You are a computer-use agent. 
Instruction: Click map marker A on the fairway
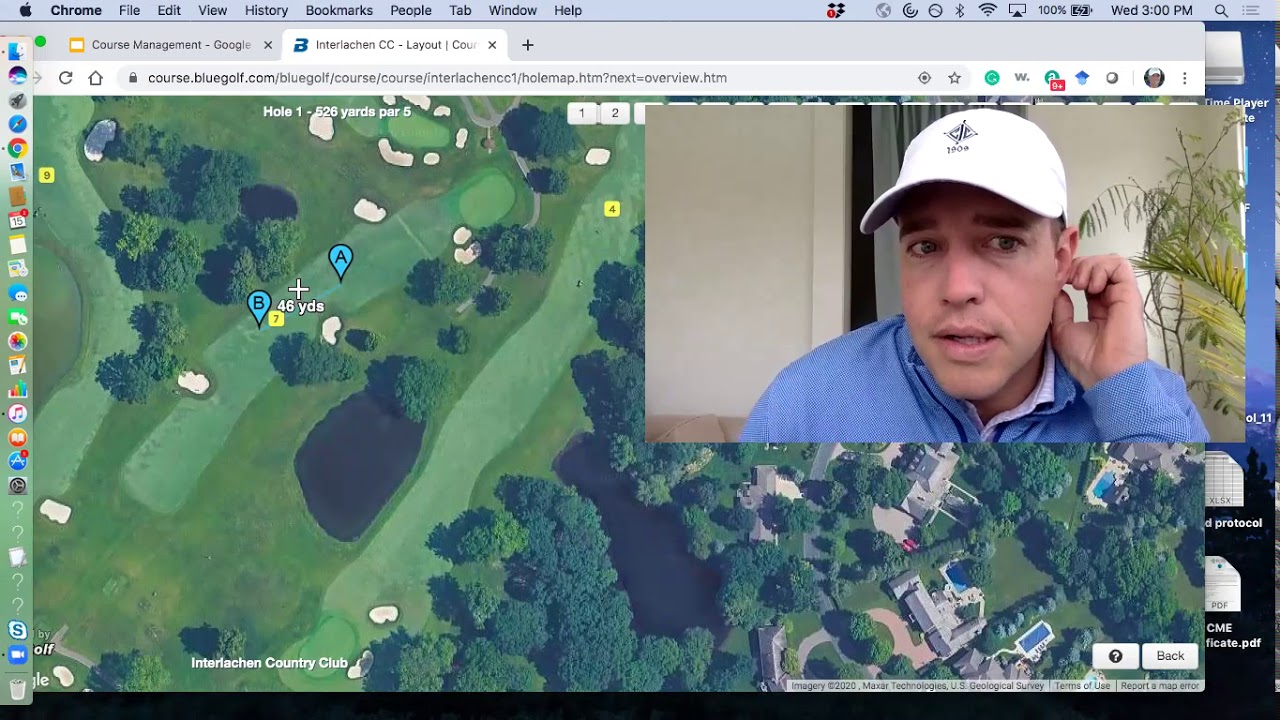tap(341, 261)
